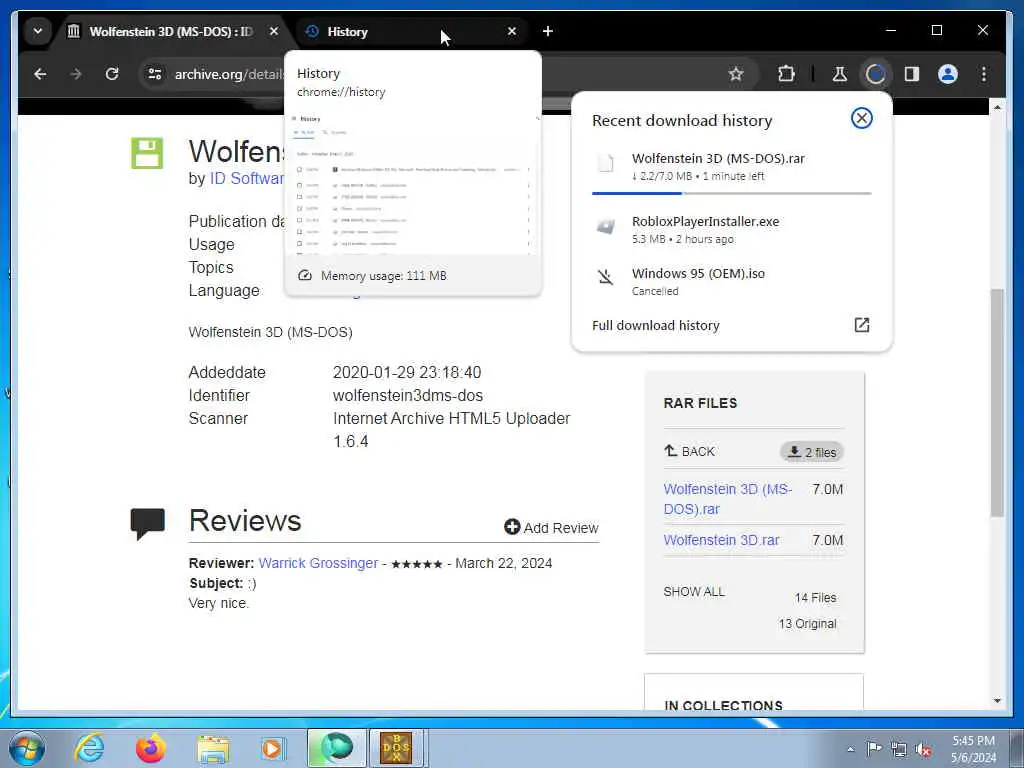The width and height of the screenshot is (1024, 768).
Task: Open Windows Media Player on the taskbar
Action: pyautogui.click(x=273, y=748)
